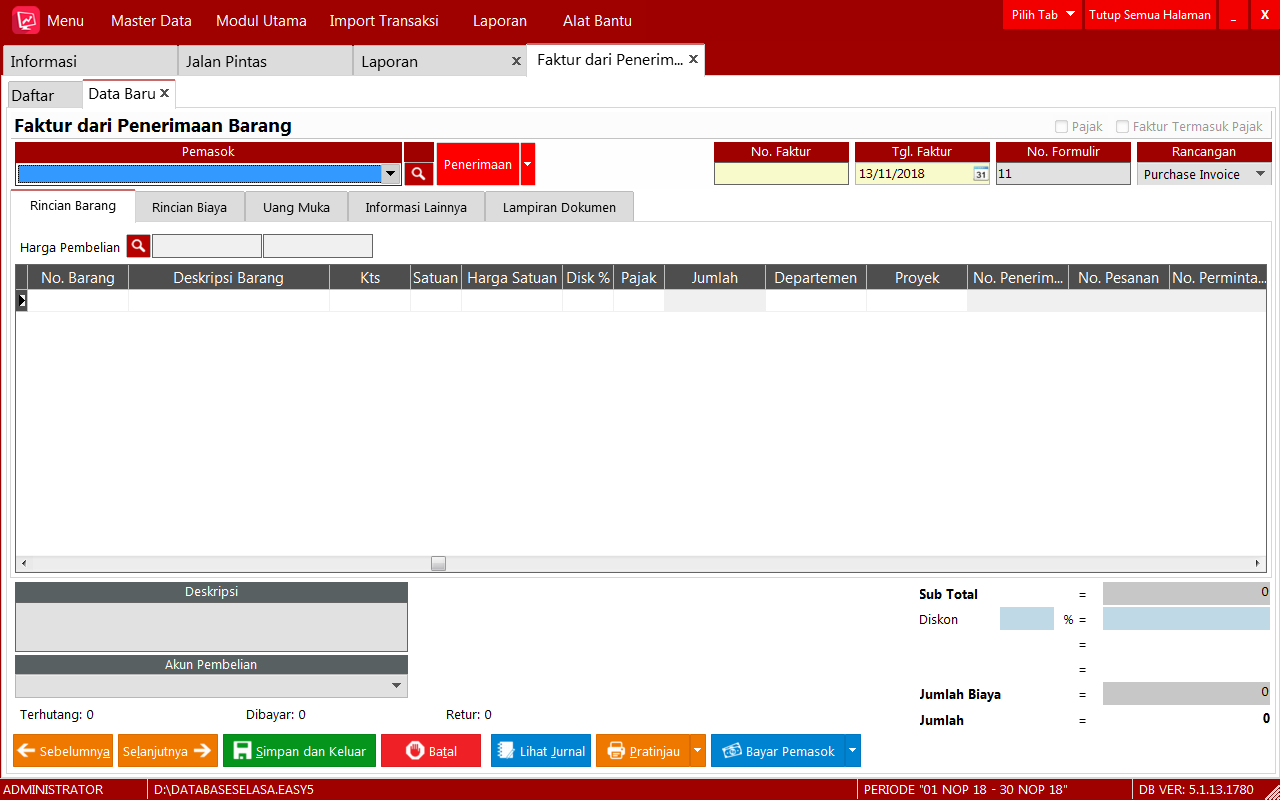
Task: Toggle Faktur Termasuk Pajak checkbox
Action: pos(1123,127)
